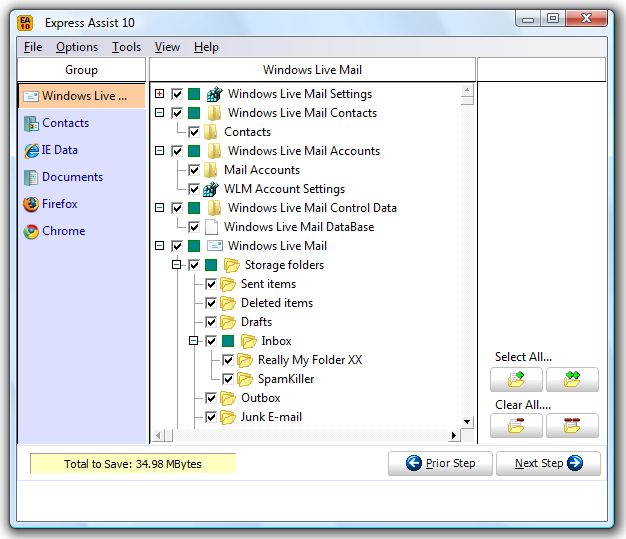Click the Clear All button with single red minus
626x539 pixels.
[x=516, y=427]
